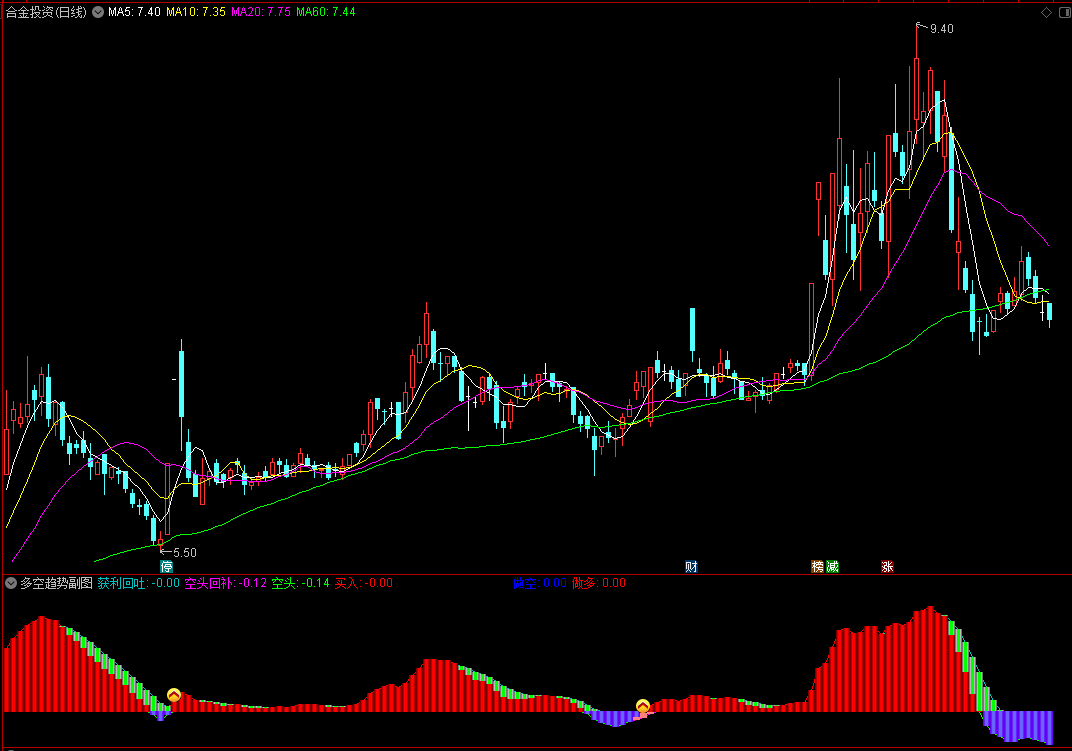Select the MA5: 7.40 label
Screen dimensions: 1072x751
point(134,12)
